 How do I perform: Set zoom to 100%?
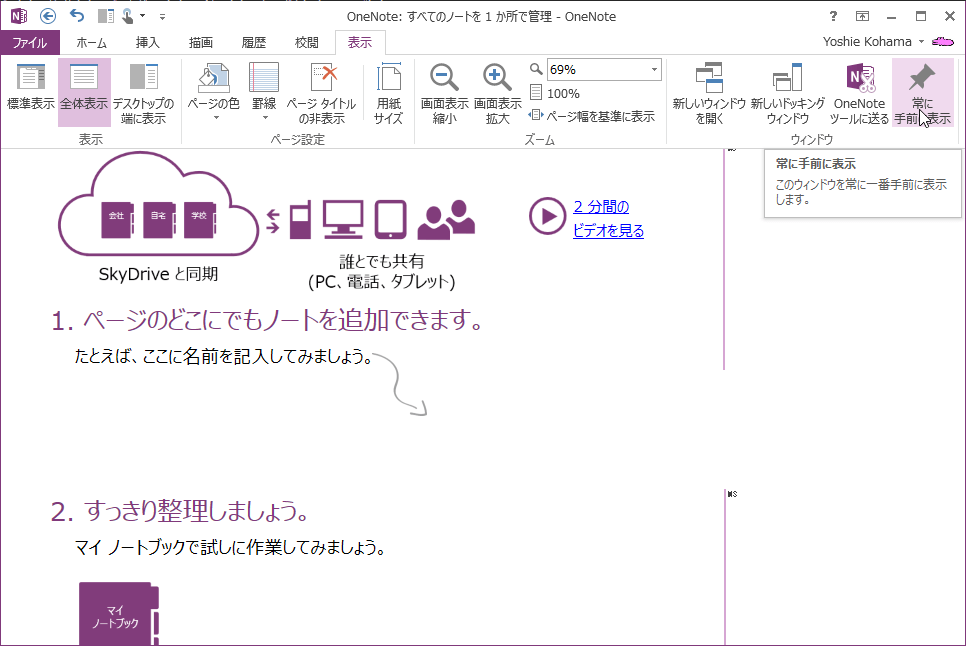tap(554, 94)
